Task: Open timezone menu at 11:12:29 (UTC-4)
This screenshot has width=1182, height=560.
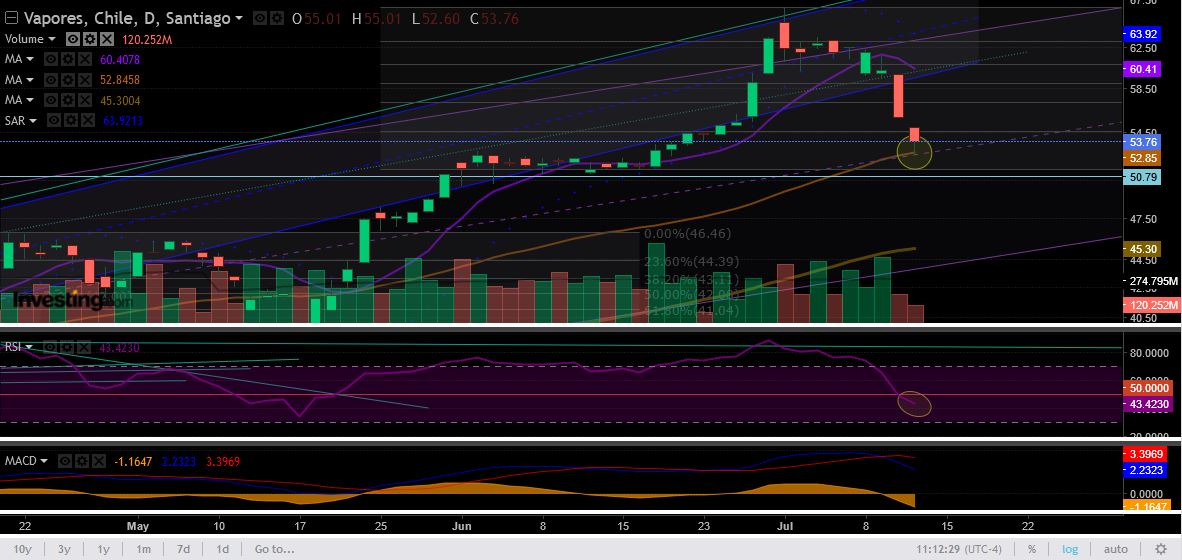Action: tap(961, 549)
